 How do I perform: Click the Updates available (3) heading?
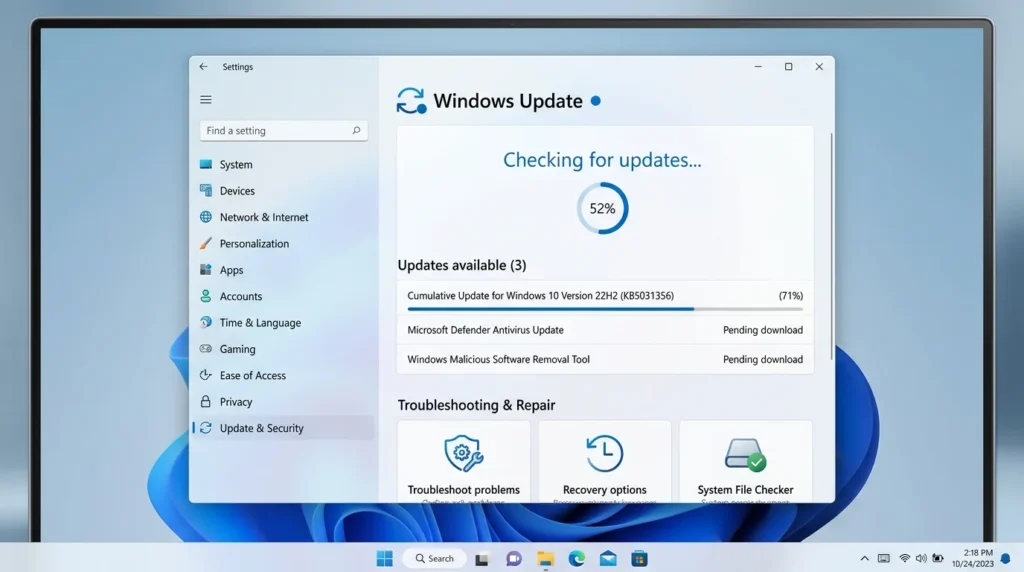(462, 265)
